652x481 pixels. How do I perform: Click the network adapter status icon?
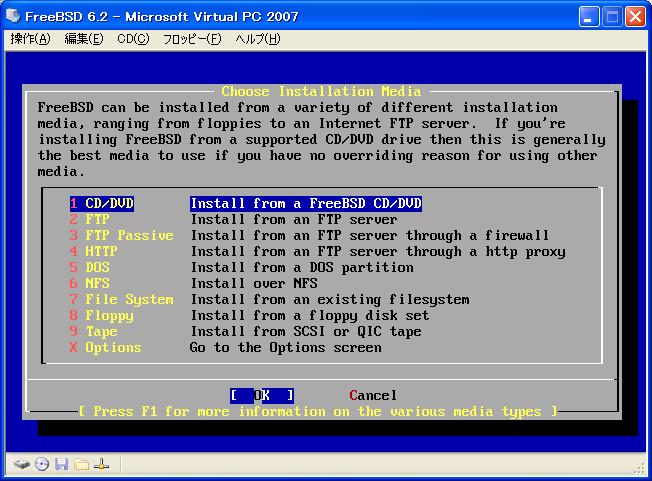101,464
